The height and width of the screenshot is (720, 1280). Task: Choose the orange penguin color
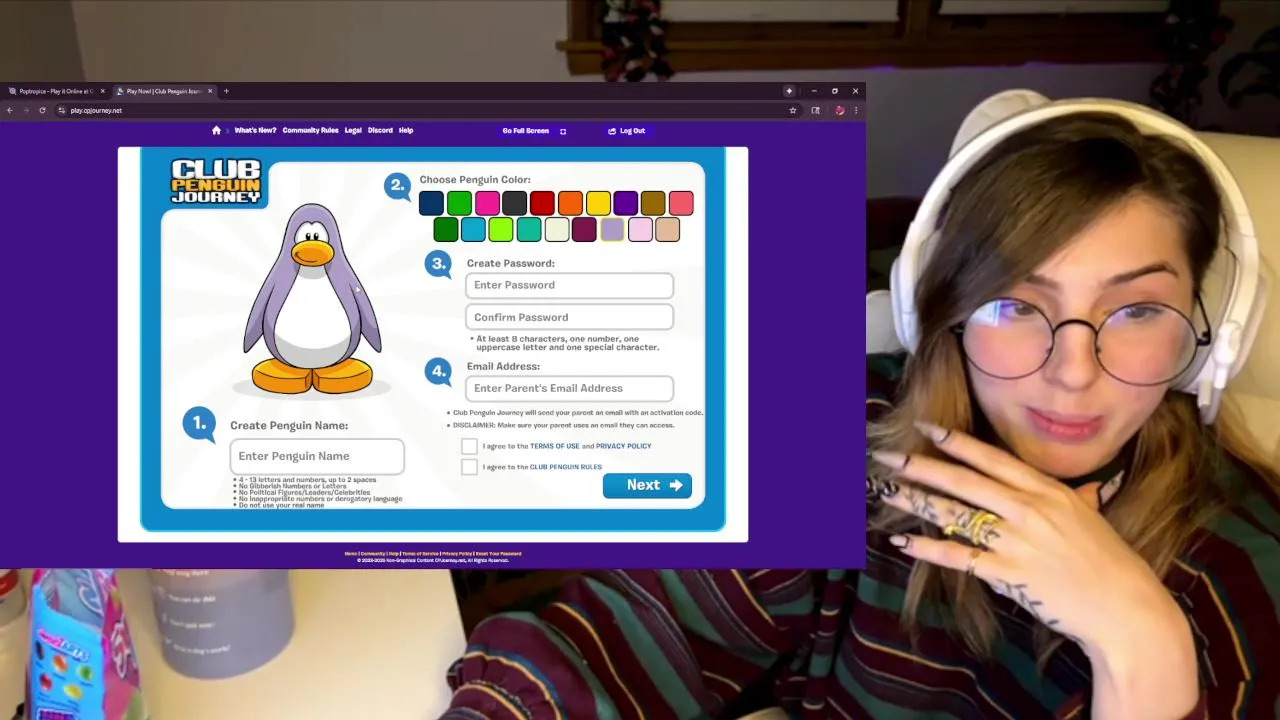[570, 203]
